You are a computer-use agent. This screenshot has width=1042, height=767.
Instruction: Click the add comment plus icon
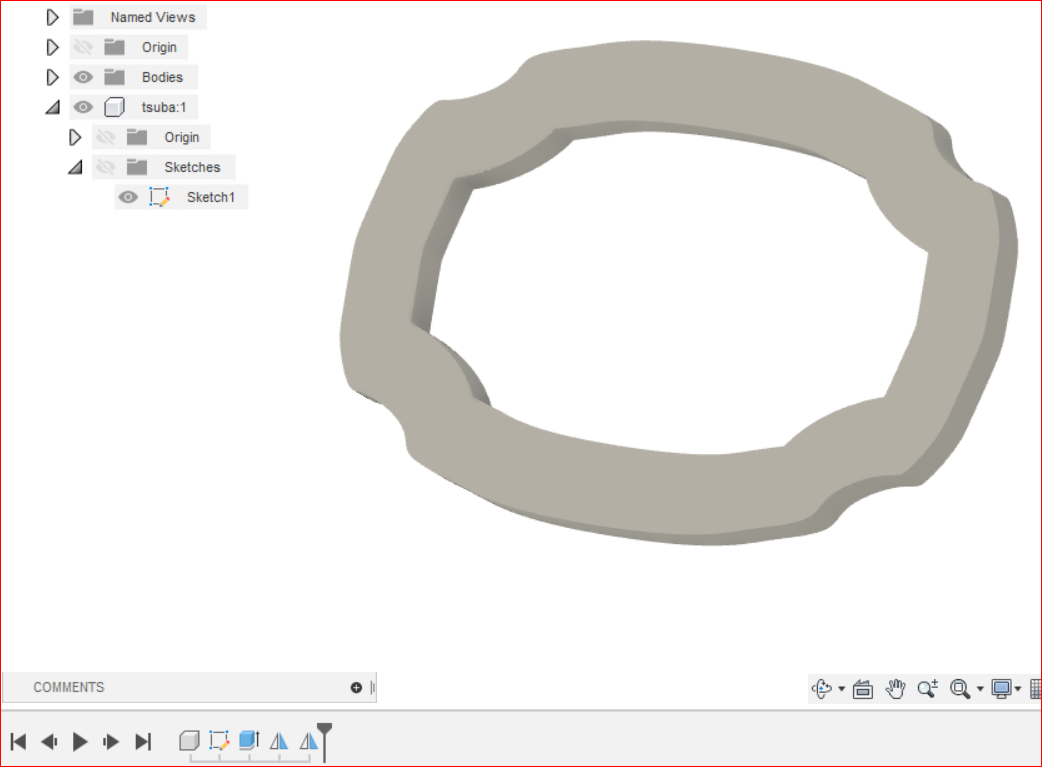(x=356, y=687)
